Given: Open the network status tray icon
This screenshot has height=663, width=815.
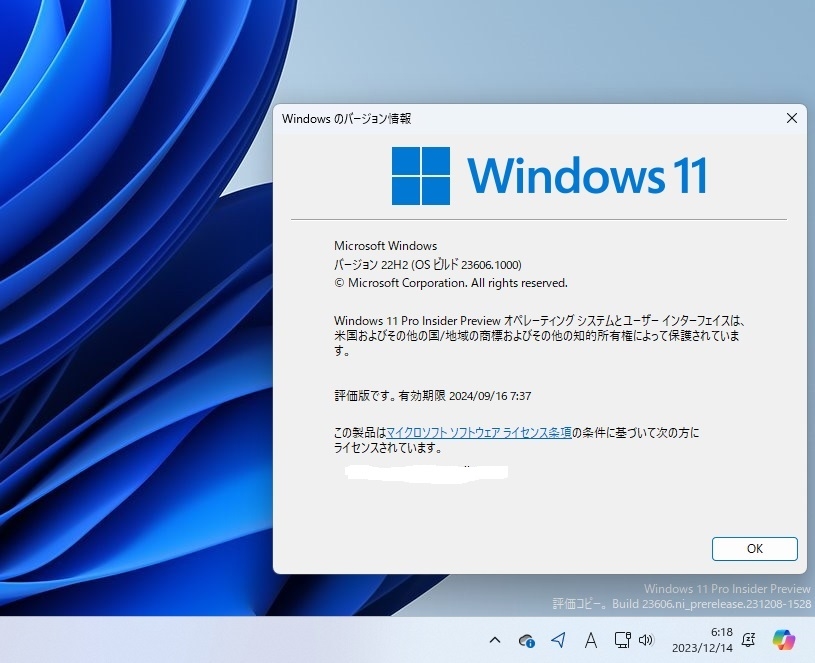Looking at the screenshot, I should coord(622,640).
